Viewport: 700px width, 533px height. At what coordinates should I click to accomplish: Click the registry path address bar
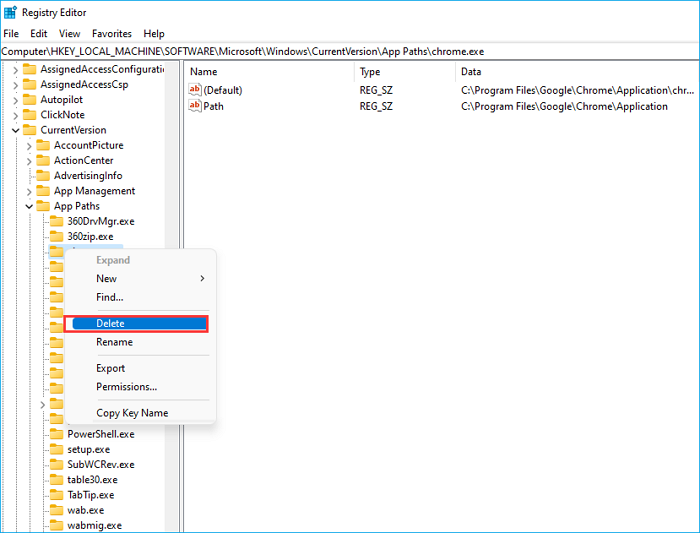(350, 51)
